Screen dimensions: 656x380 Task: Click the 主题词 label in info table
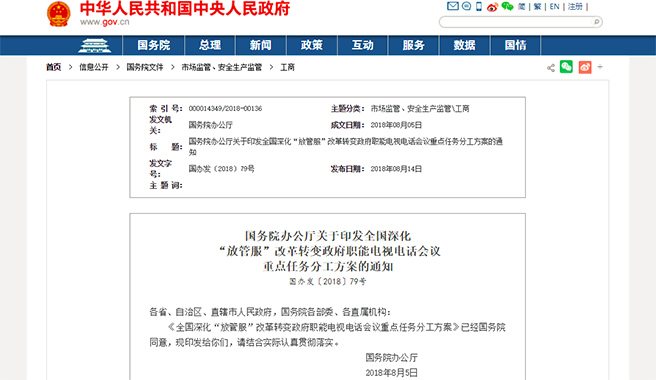(166, 185)
